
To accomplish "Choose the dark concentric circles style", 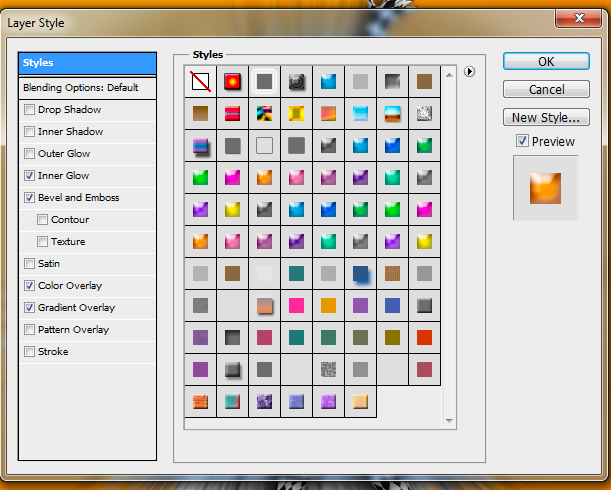I will (296, 81).
